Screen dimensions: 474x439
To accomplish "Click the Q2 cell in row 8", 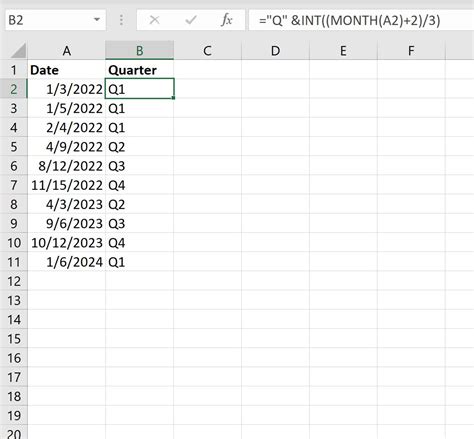I will [140, 204].
